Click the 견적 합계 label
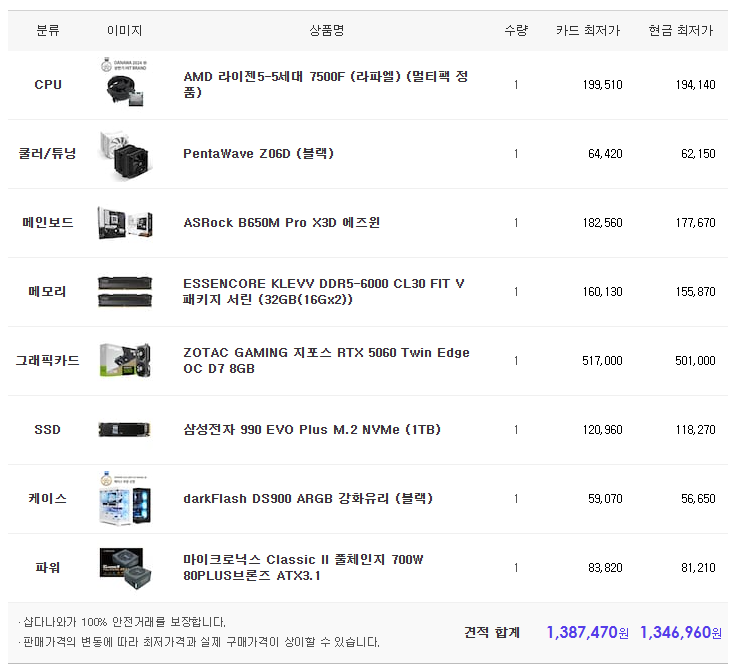Screen dimensions: 731x667 tap(492, 633)
